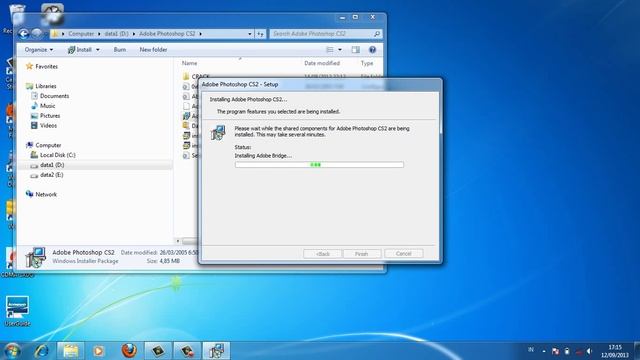Expand the crumb arrow after Computer

click(99, 34)
